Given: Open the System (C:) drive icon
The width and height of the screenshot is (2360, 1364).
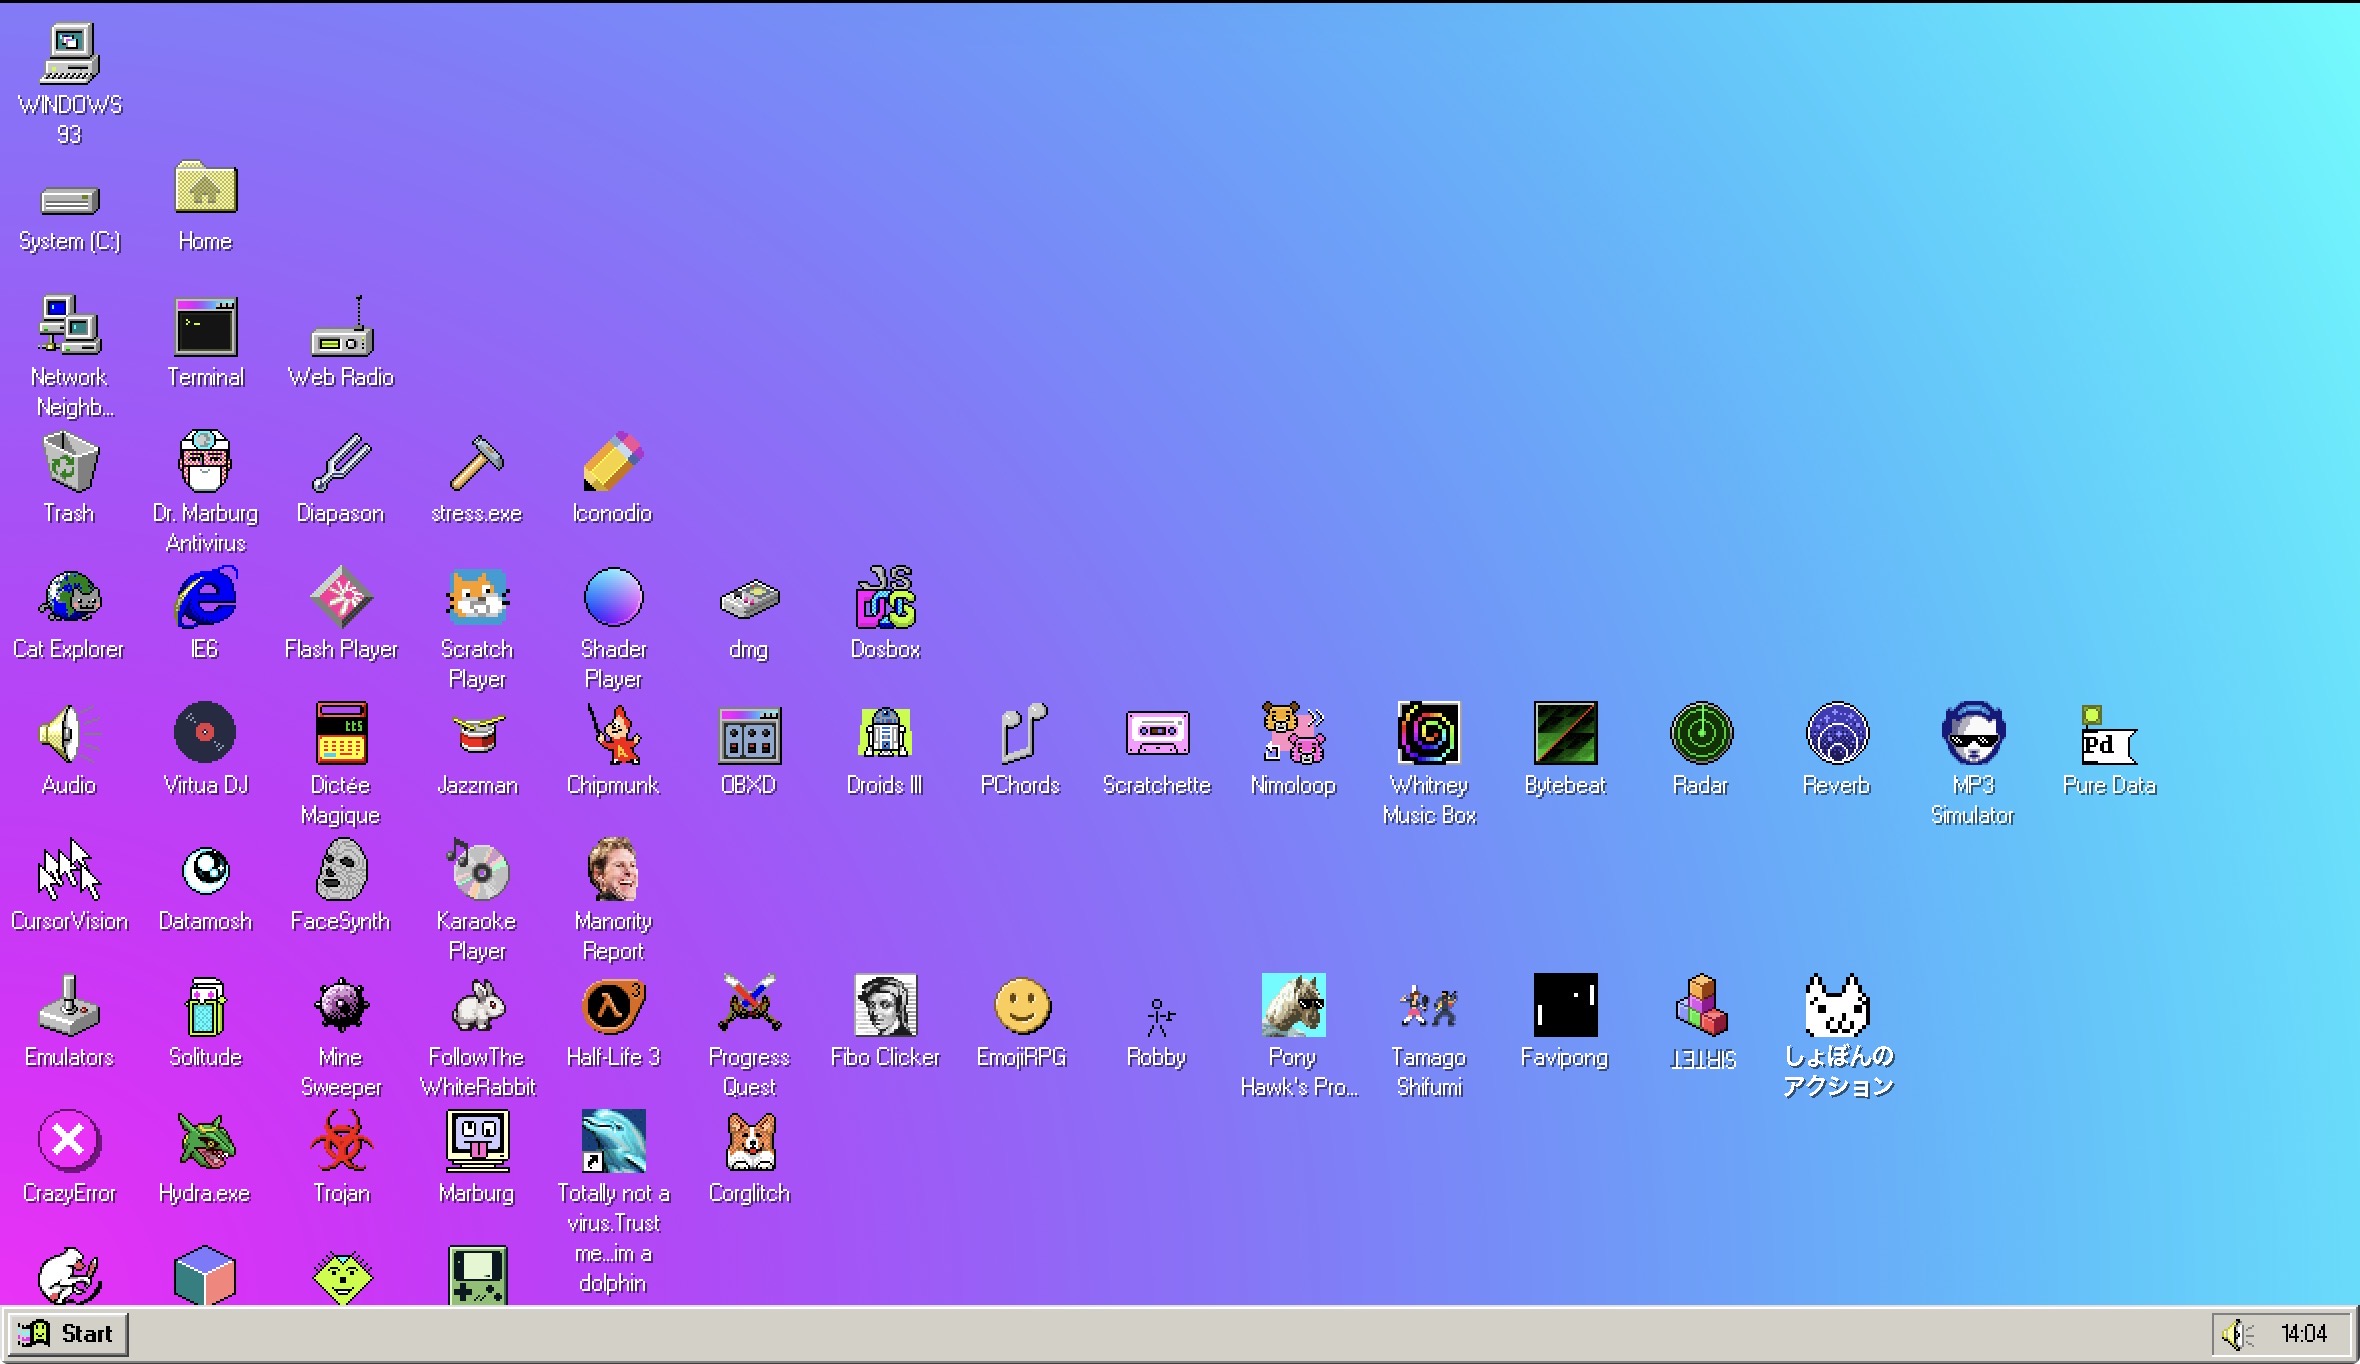Looking at the screenshot, I should tap(69, 201).
